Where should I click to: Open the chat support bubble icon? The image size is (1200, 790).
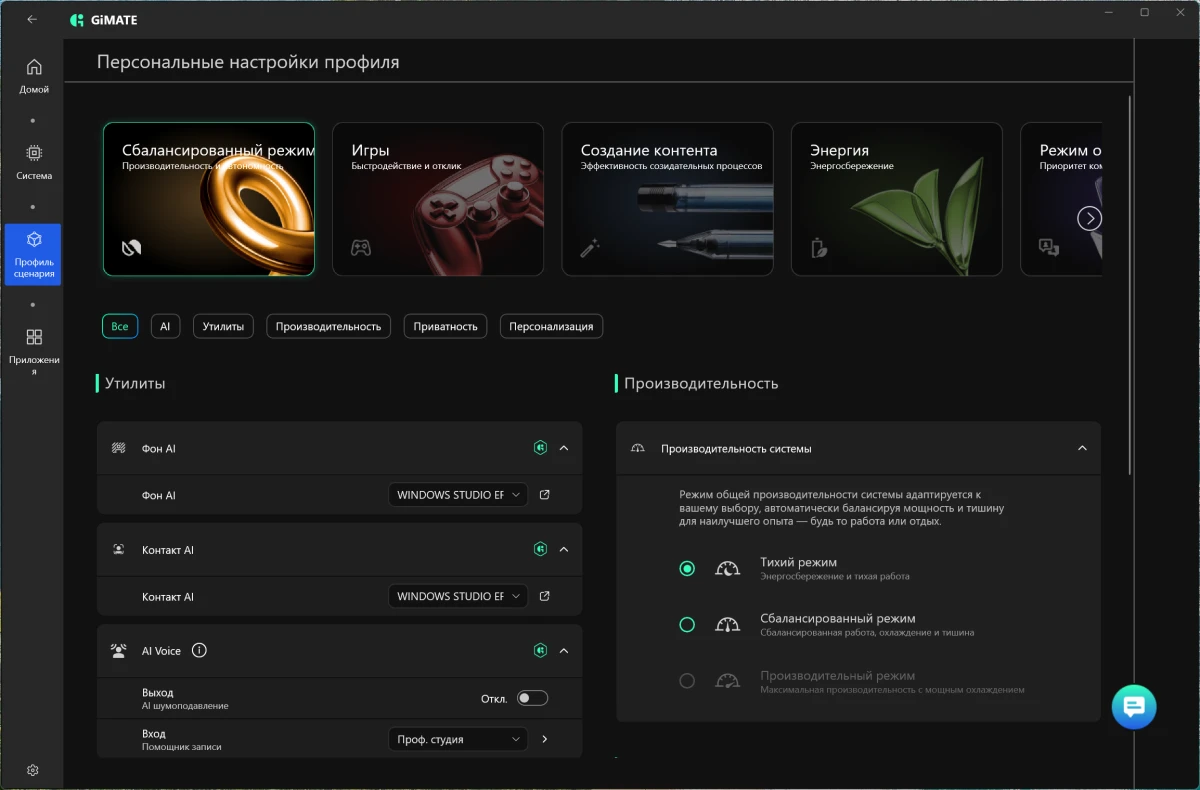click(x=1134, y=706)
